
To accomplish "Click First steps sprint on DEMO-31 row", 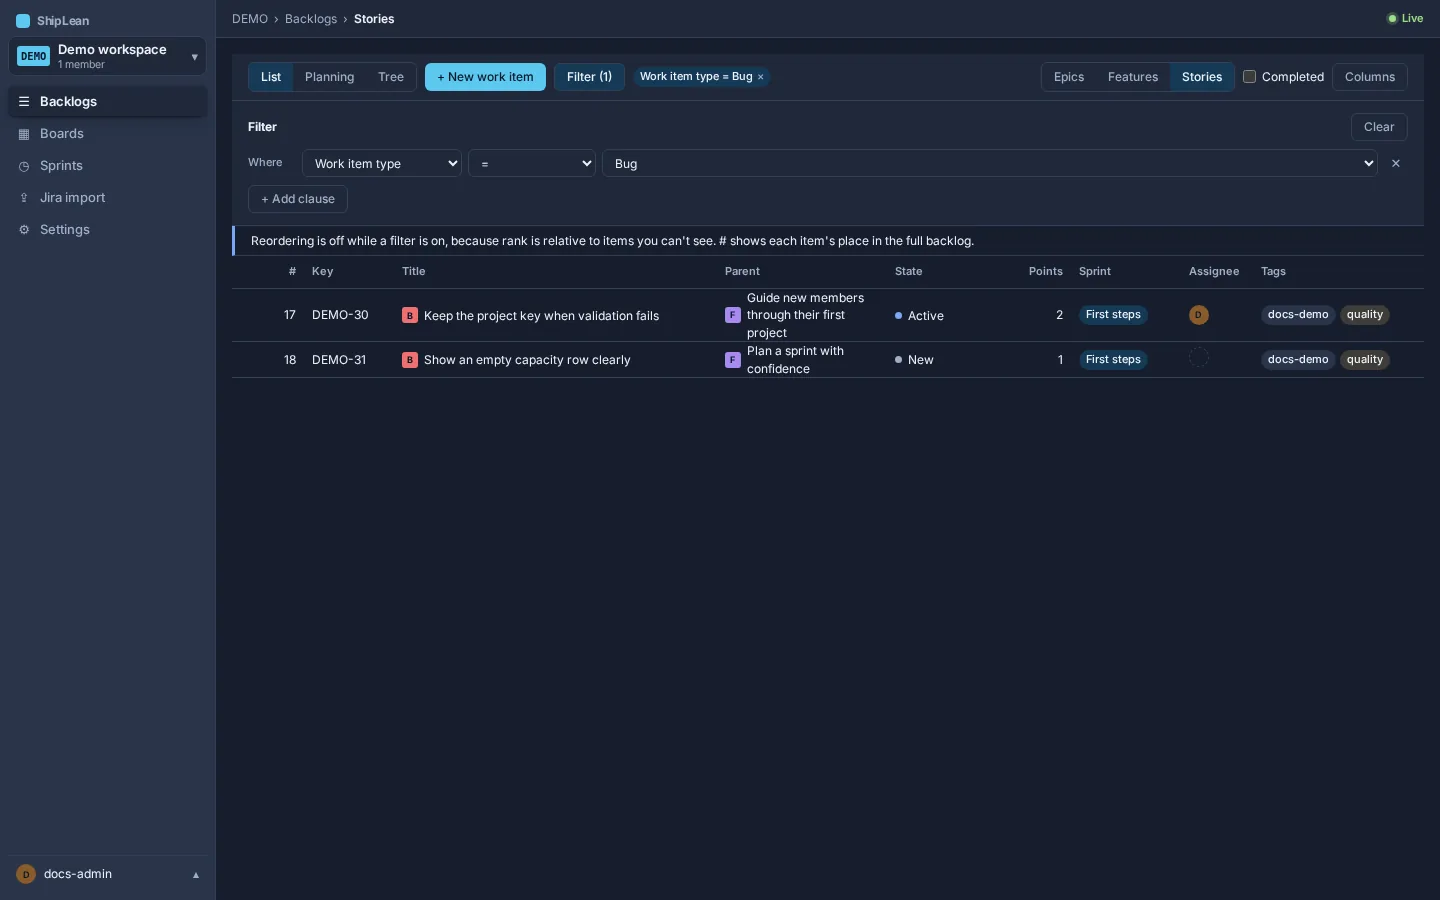I will tap(1113, 360).
